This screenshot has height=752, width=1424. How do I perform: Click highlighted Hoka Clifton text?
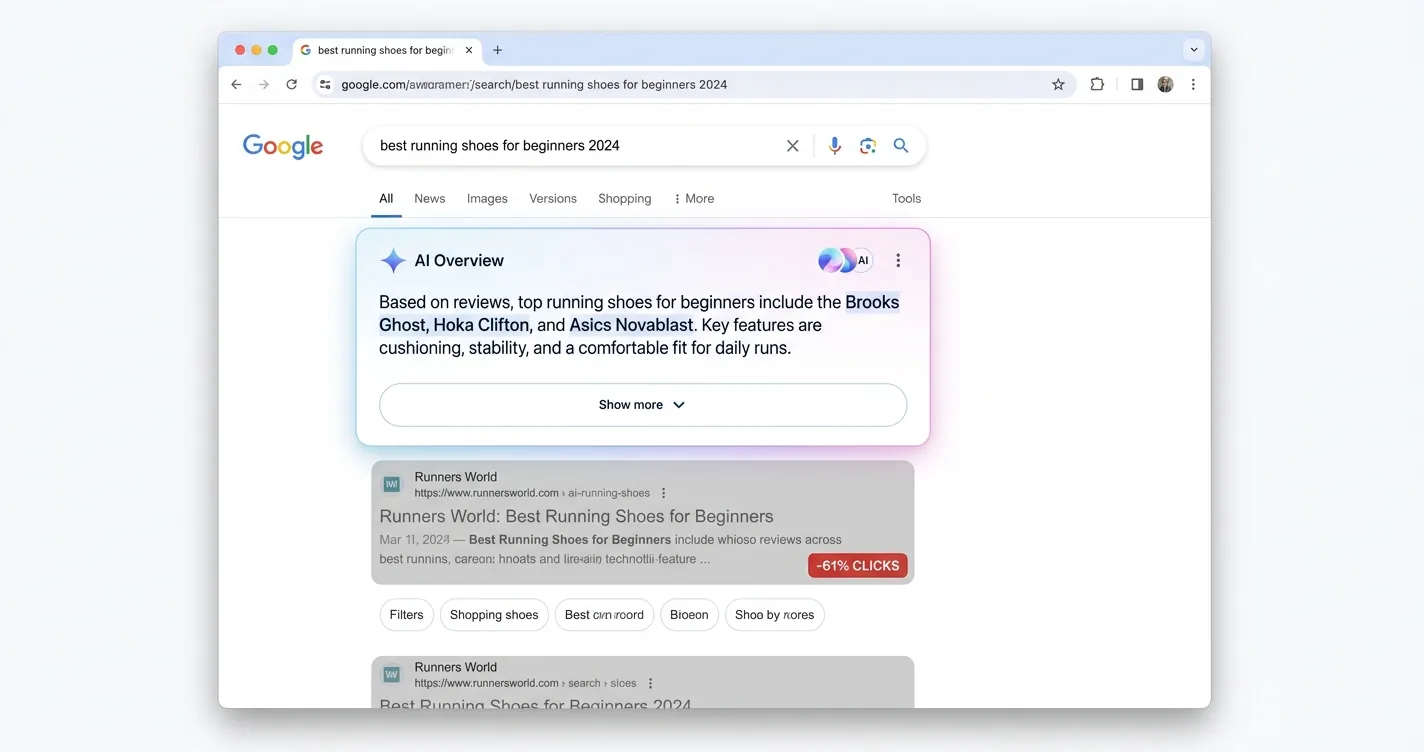(482, 325)
